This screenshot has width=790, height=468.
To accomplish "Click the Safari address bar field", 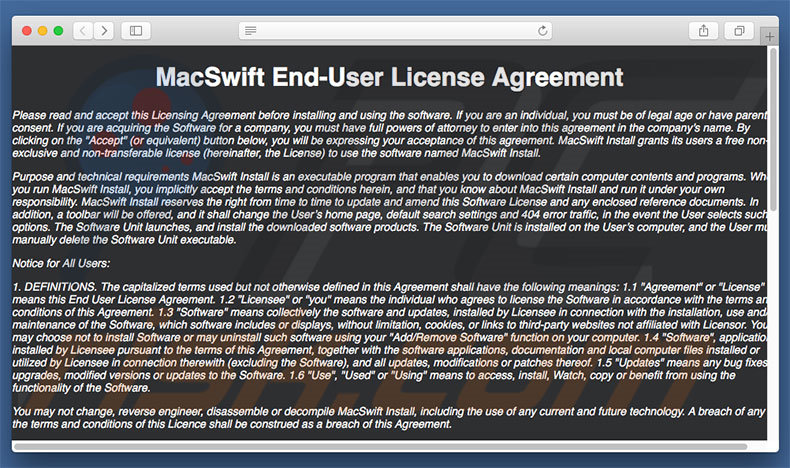I will pos(396,31).
